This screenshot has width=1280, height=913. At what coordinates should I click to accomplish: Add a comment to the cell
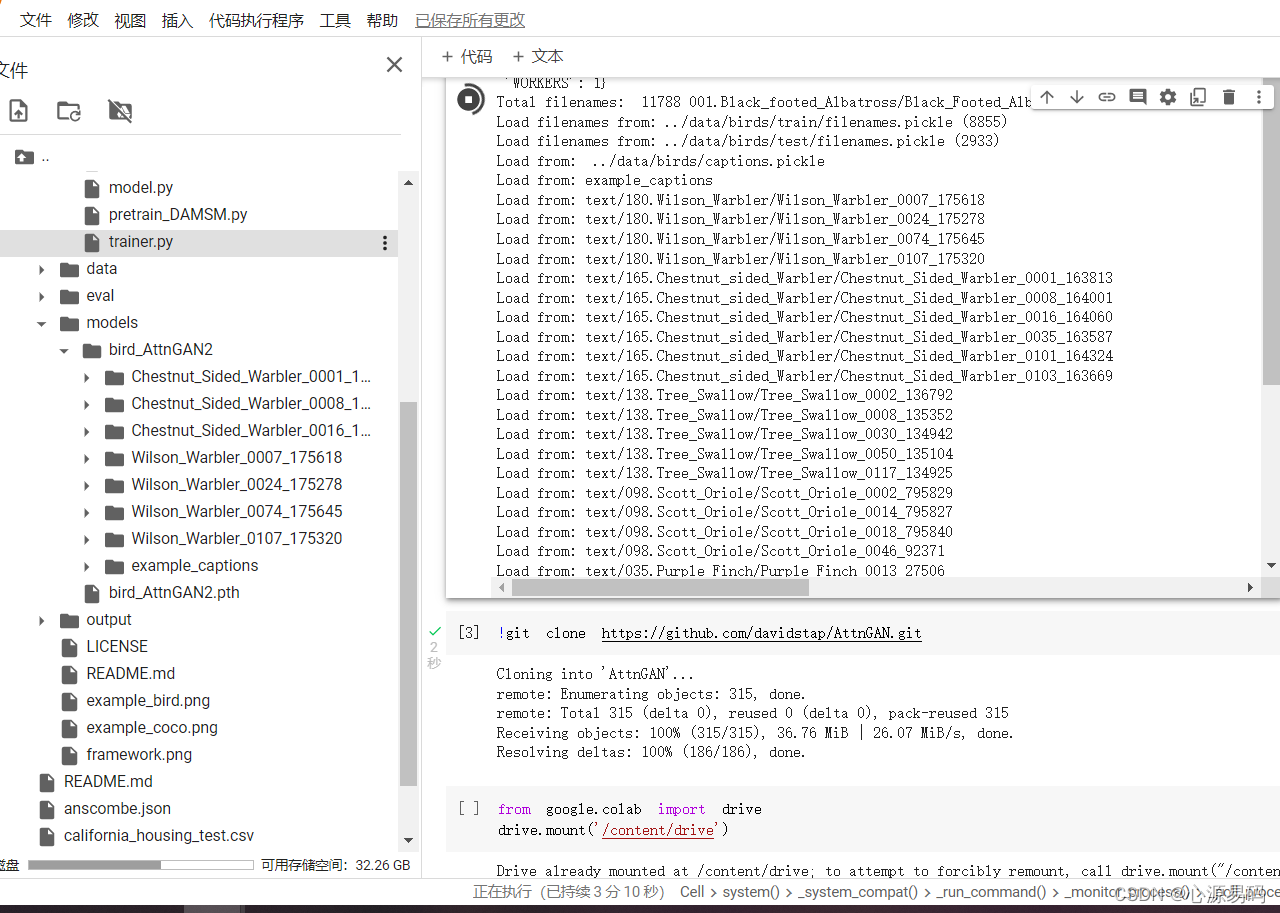pyautogui.click(x=1138, y=97)
